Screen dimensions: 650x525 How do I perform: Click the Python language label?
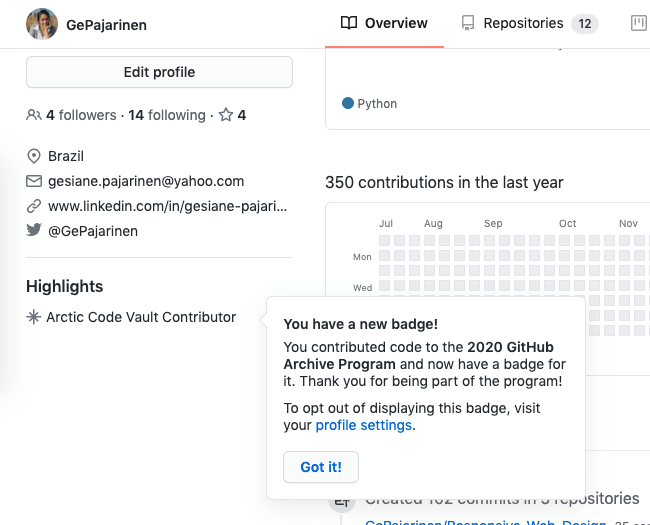tap(377, 104)
